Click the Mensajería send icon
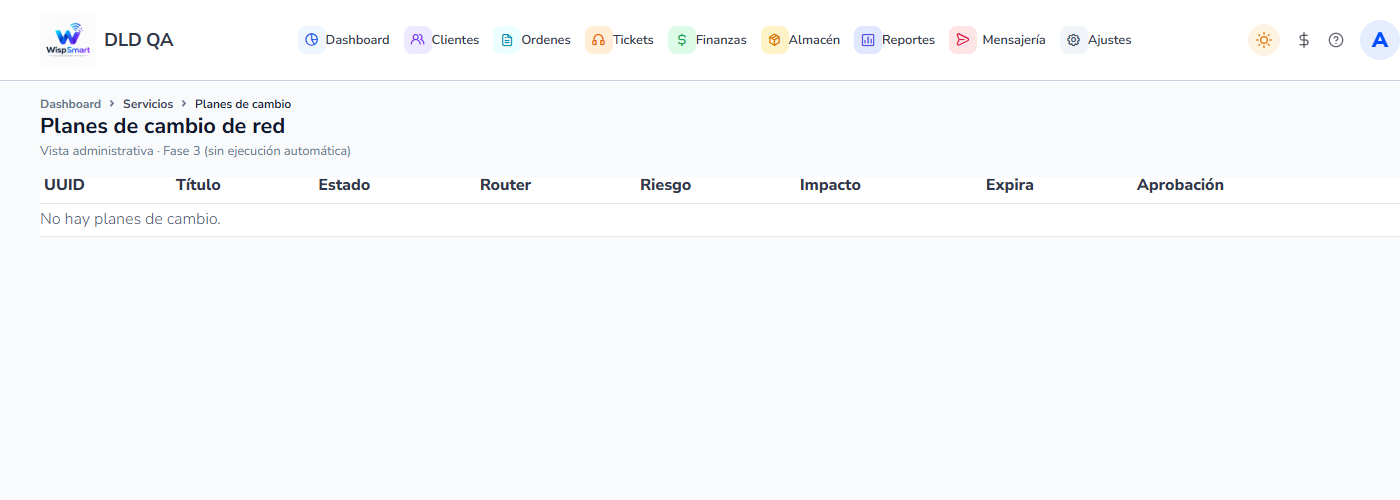1400x500 pixels. [963, 40]
